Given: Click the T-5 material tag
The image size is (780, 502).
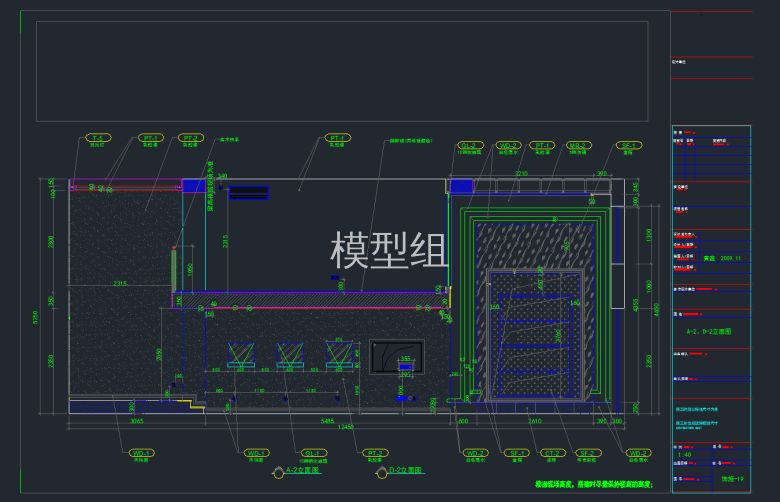Looking at the screenshot, I should pyautogui.click(x=97, y=138).
